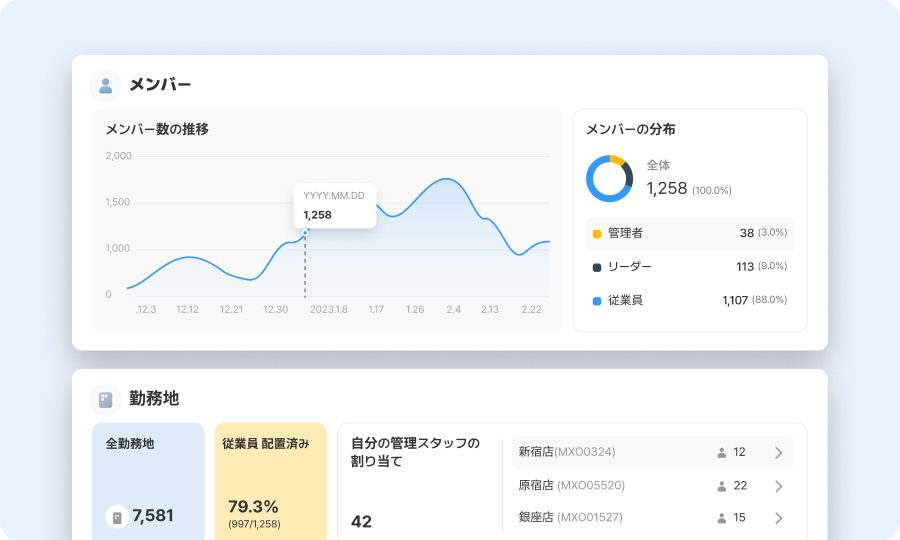Open the 銀座店 (MXO01527) store row

pyautogui.click(x=653, y=518)
